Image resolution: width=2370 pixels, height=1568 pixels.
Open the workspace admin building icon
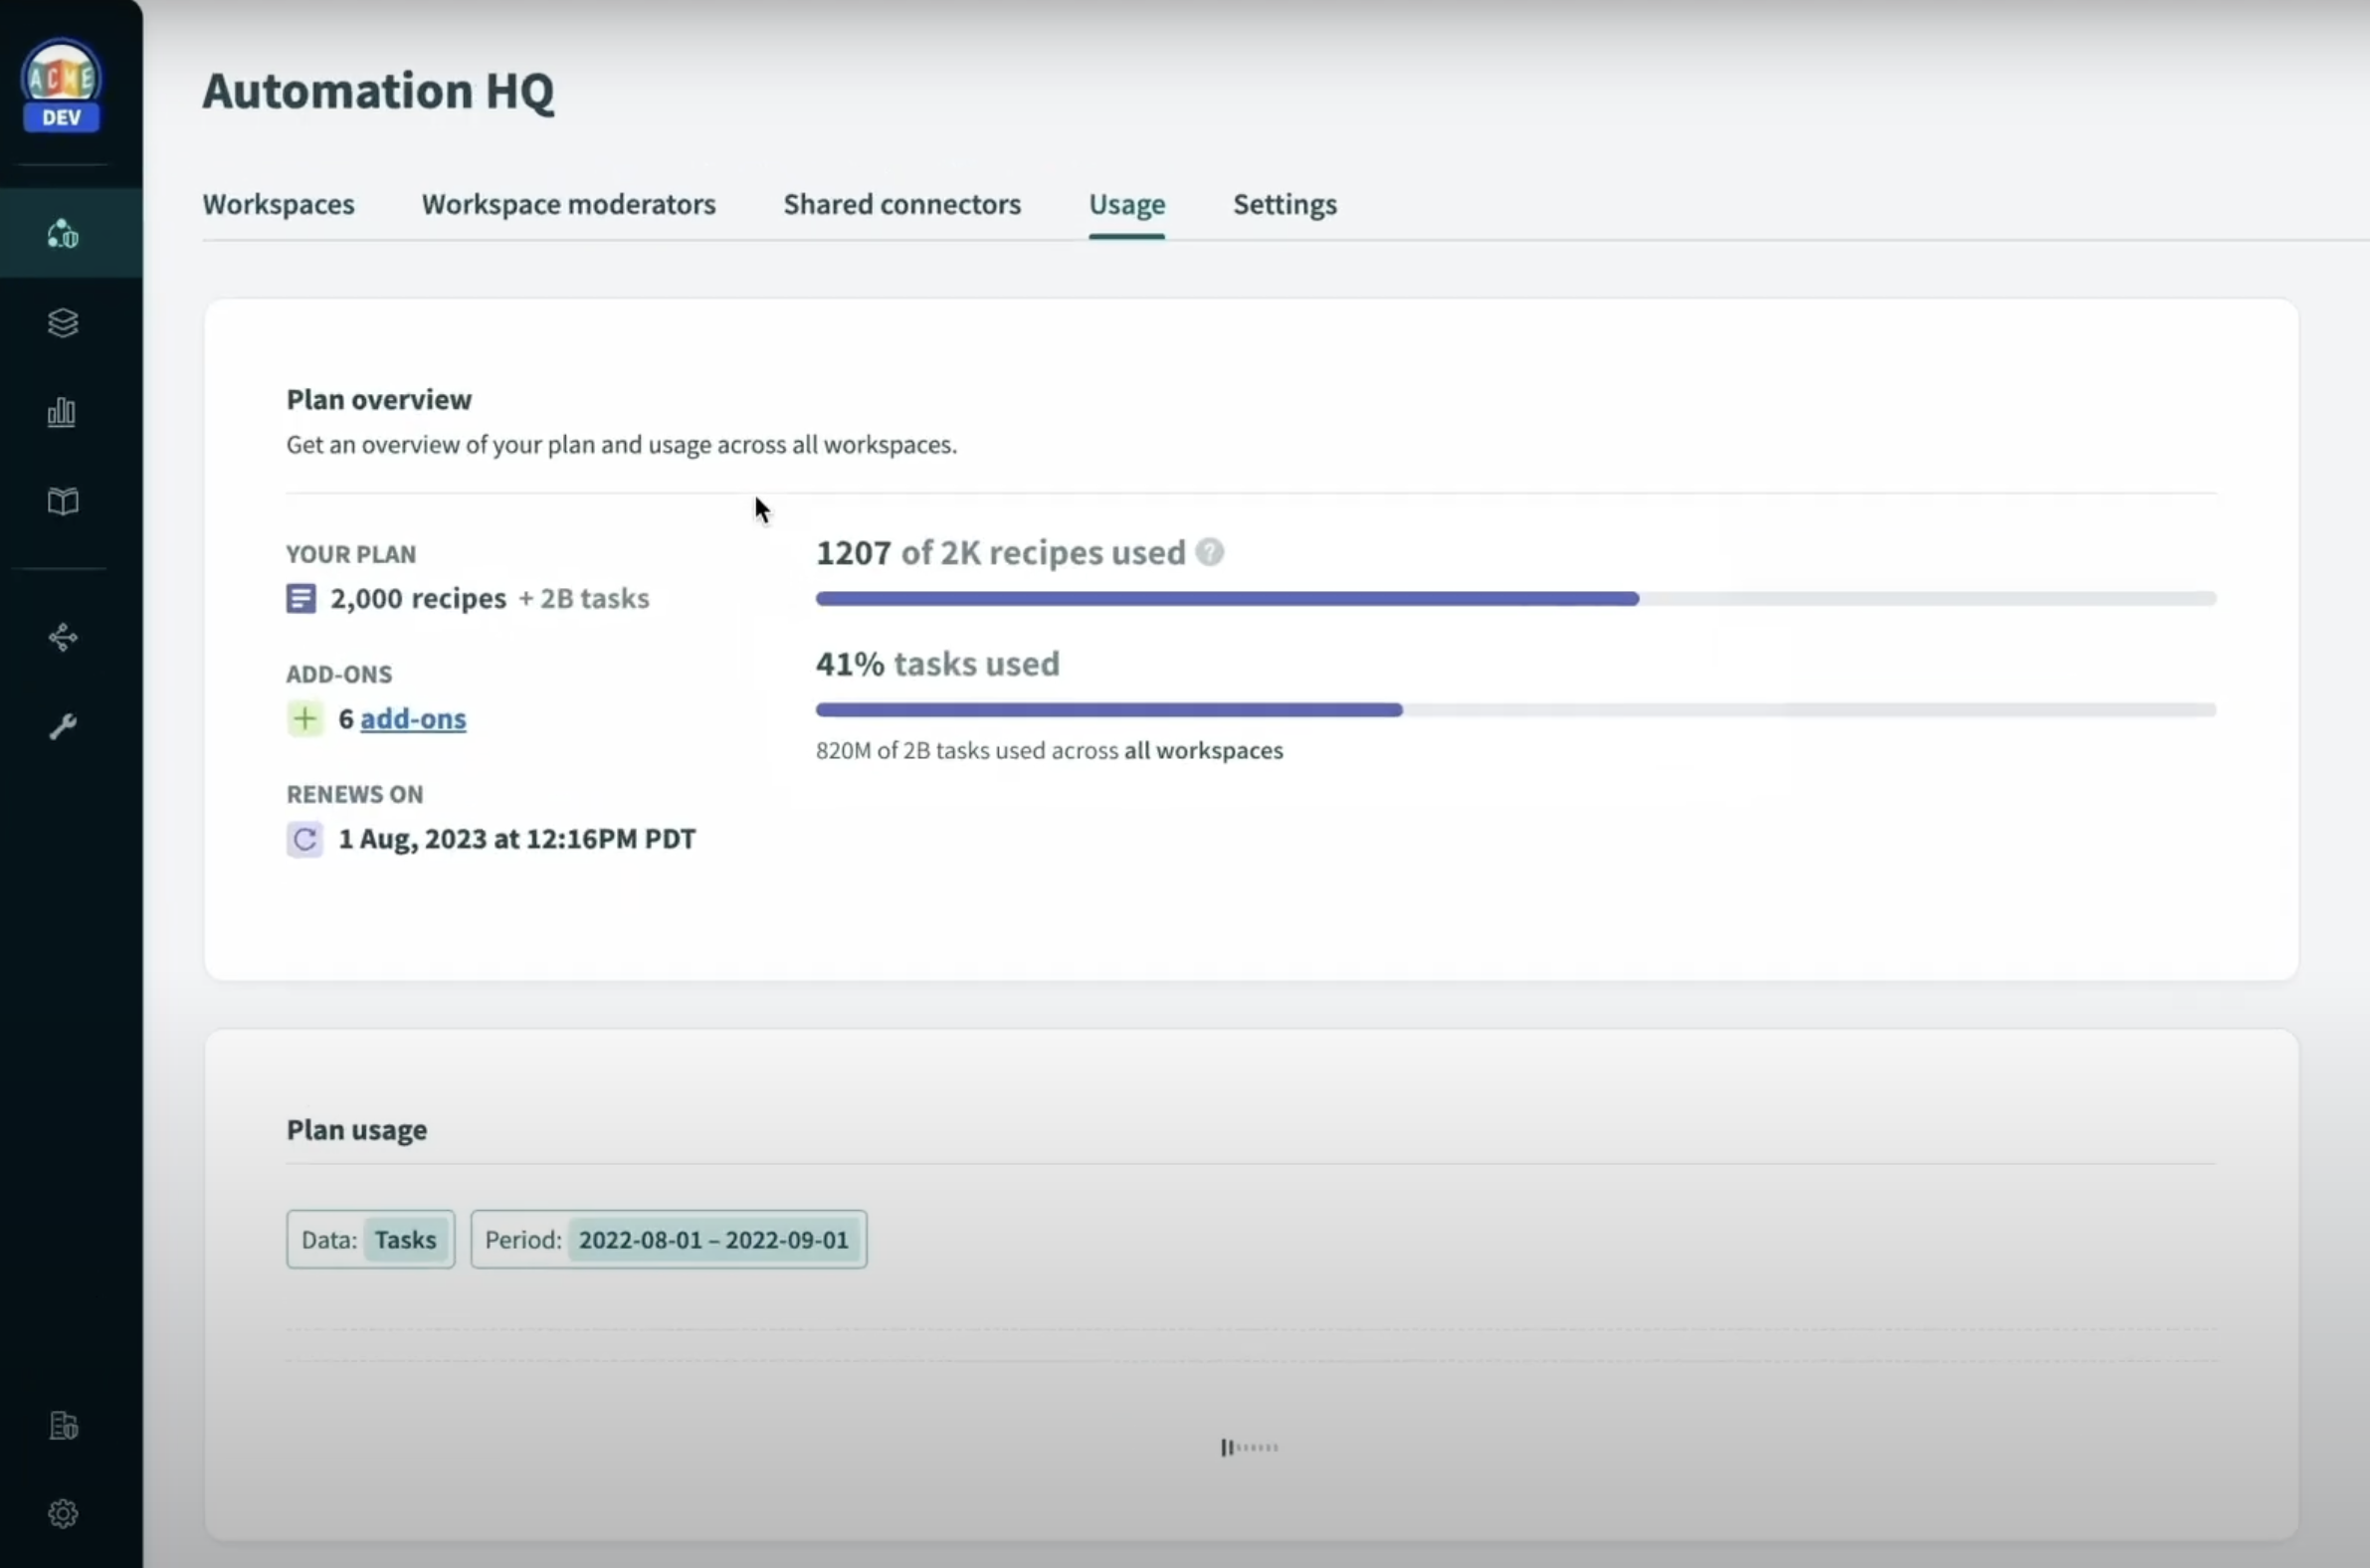[62, 1426]
